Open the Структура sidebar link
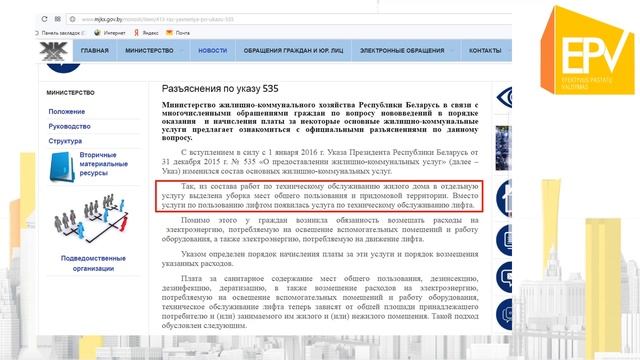640x360 pixels. pos(65,141)
